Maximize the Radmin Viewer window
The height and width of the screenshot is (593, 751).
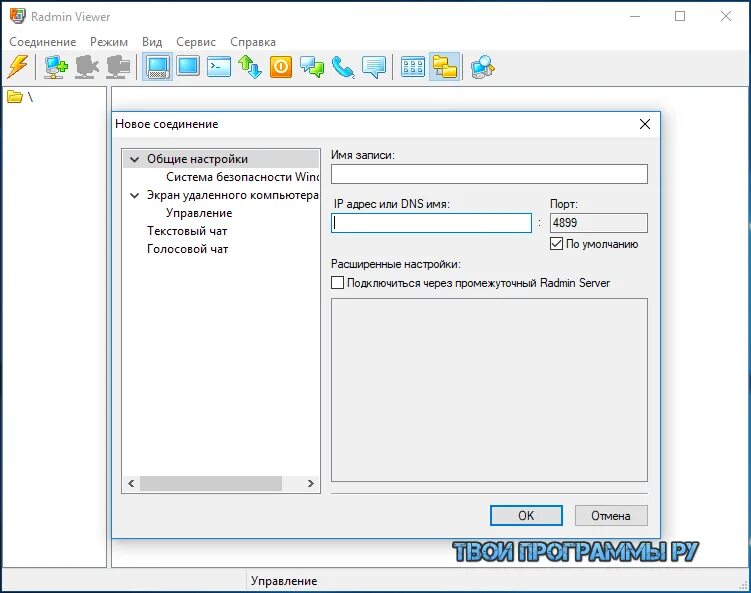pyautogui.click(x=680, y=16)
